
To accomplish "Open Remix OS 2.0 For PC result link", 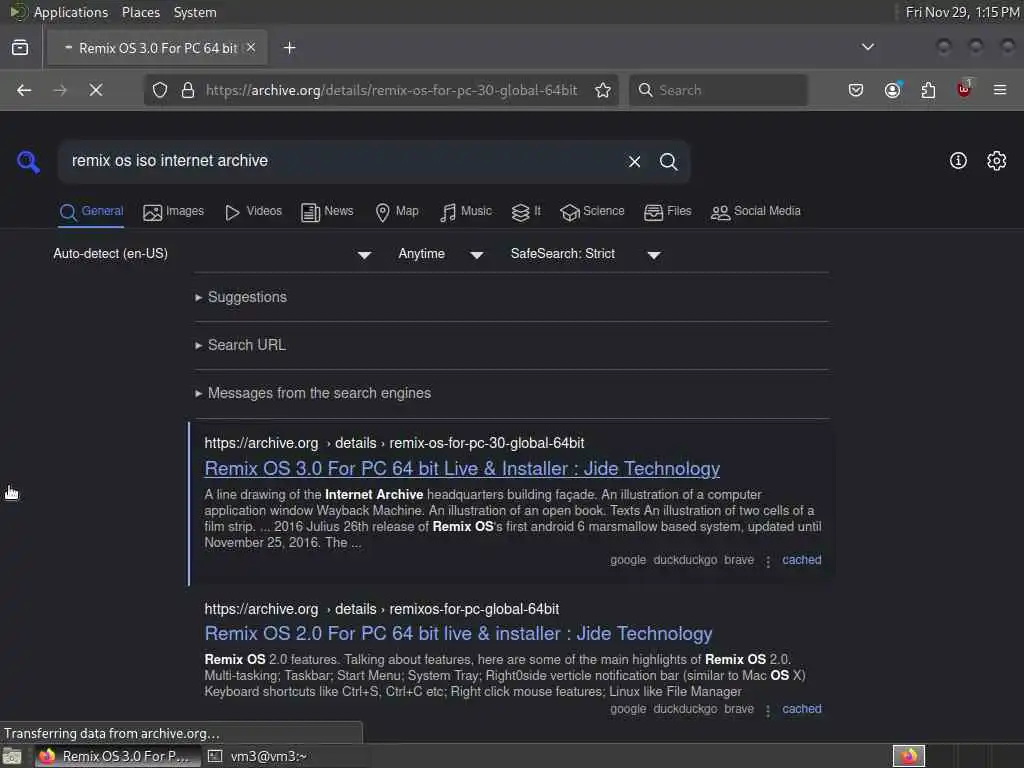I will [x=458, y=633].
